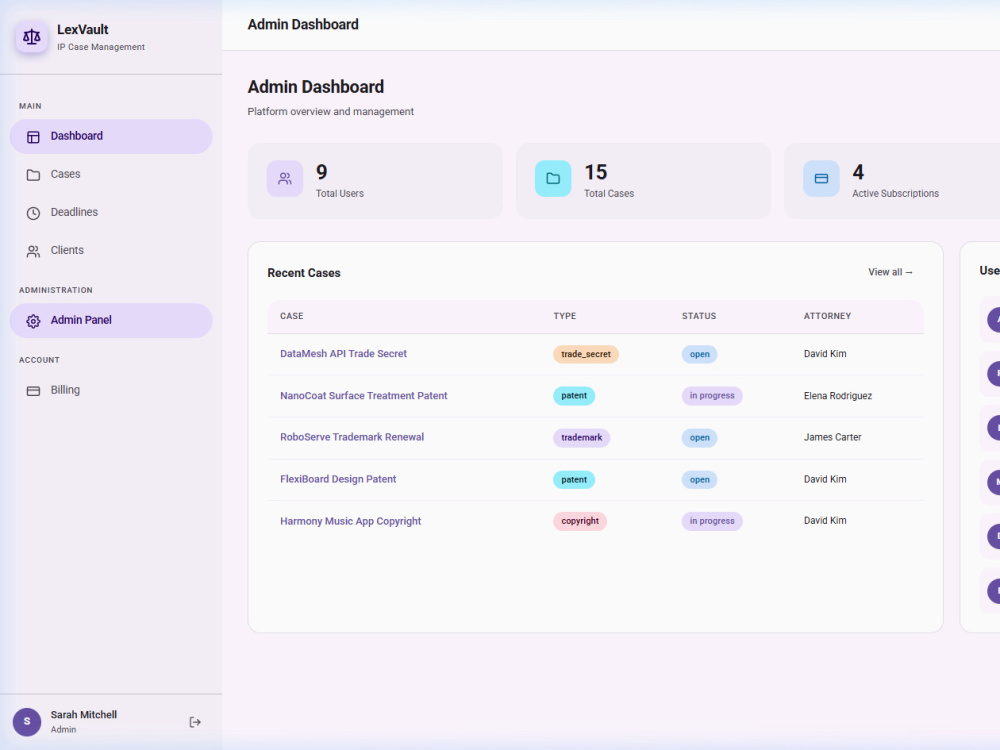The height and width of the screenshot is (750, 1000).
Task: Click the trademark type badge
Action: [582, 438]
